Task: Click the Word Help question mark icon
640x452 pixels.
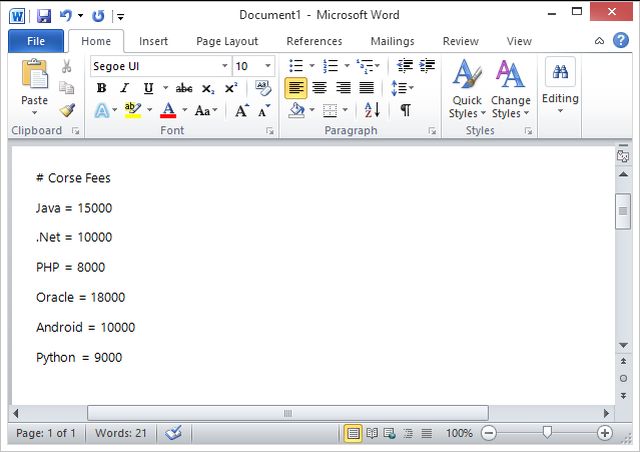Action: tap(621, 40)
